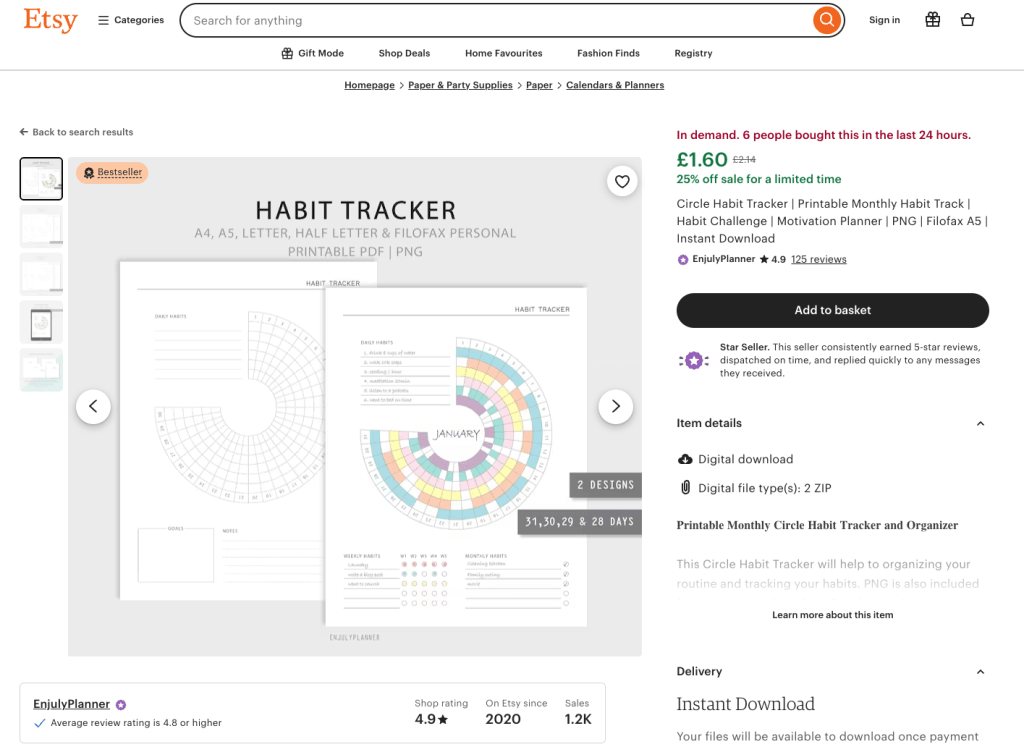Open the 125 reviews link
This screenshot has height=747, width=1024.
click(x=818, y=260)
